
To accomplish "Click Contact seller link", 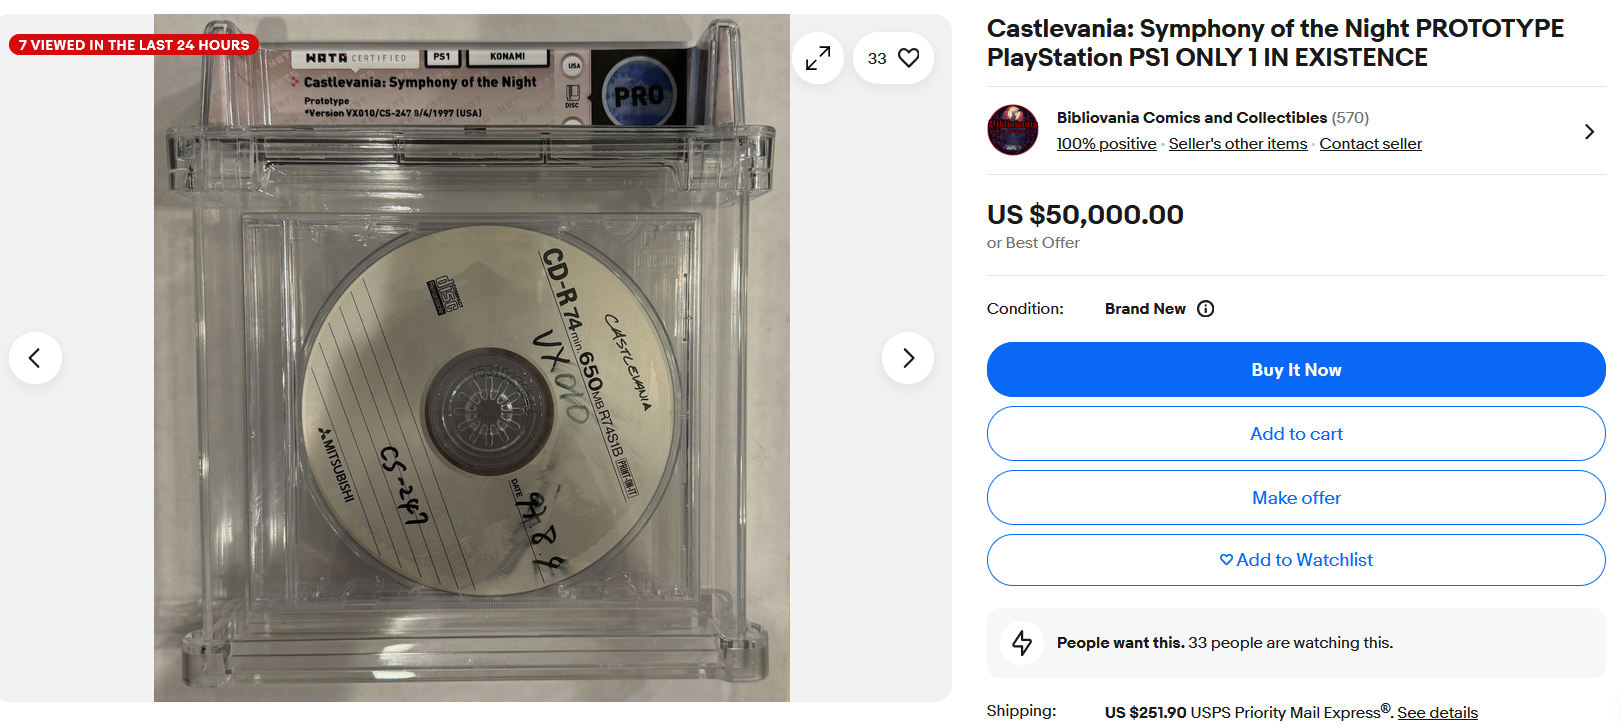I will [x=1370, y=144].
